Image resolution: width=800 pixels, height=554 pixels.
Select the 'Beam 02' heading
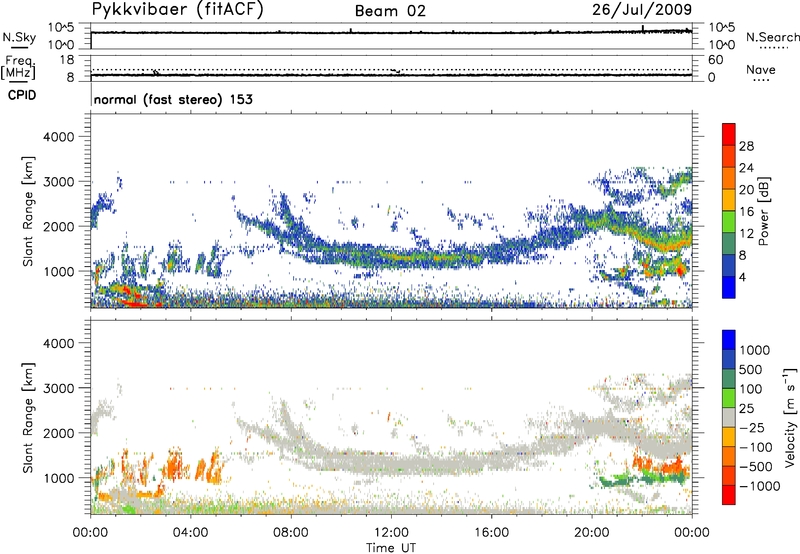click(x=390, y=11)
